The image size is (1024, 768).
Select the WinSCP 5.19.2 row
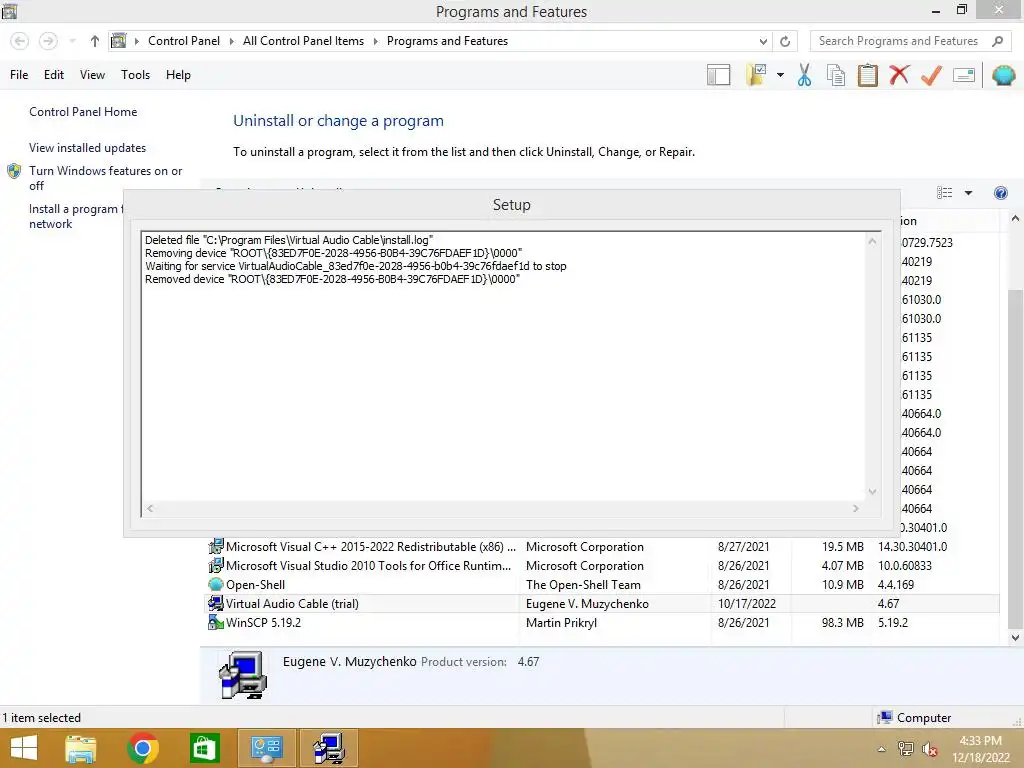pyautogui.click(x=600, y=623)
